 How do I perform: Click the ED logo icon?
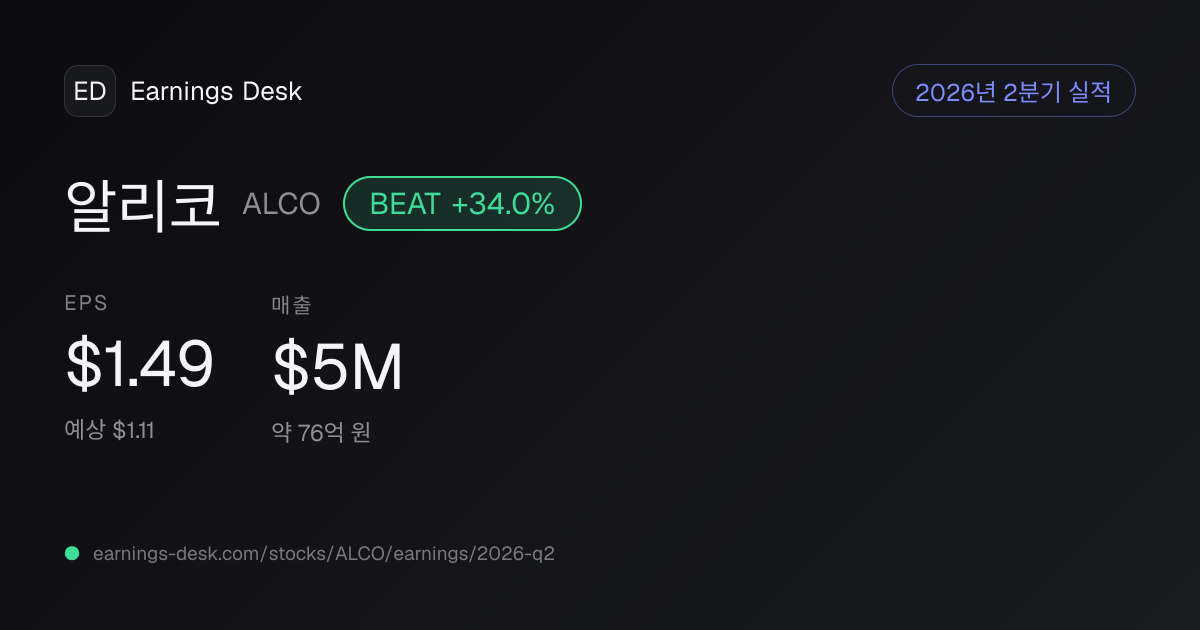tap(90, 91)
